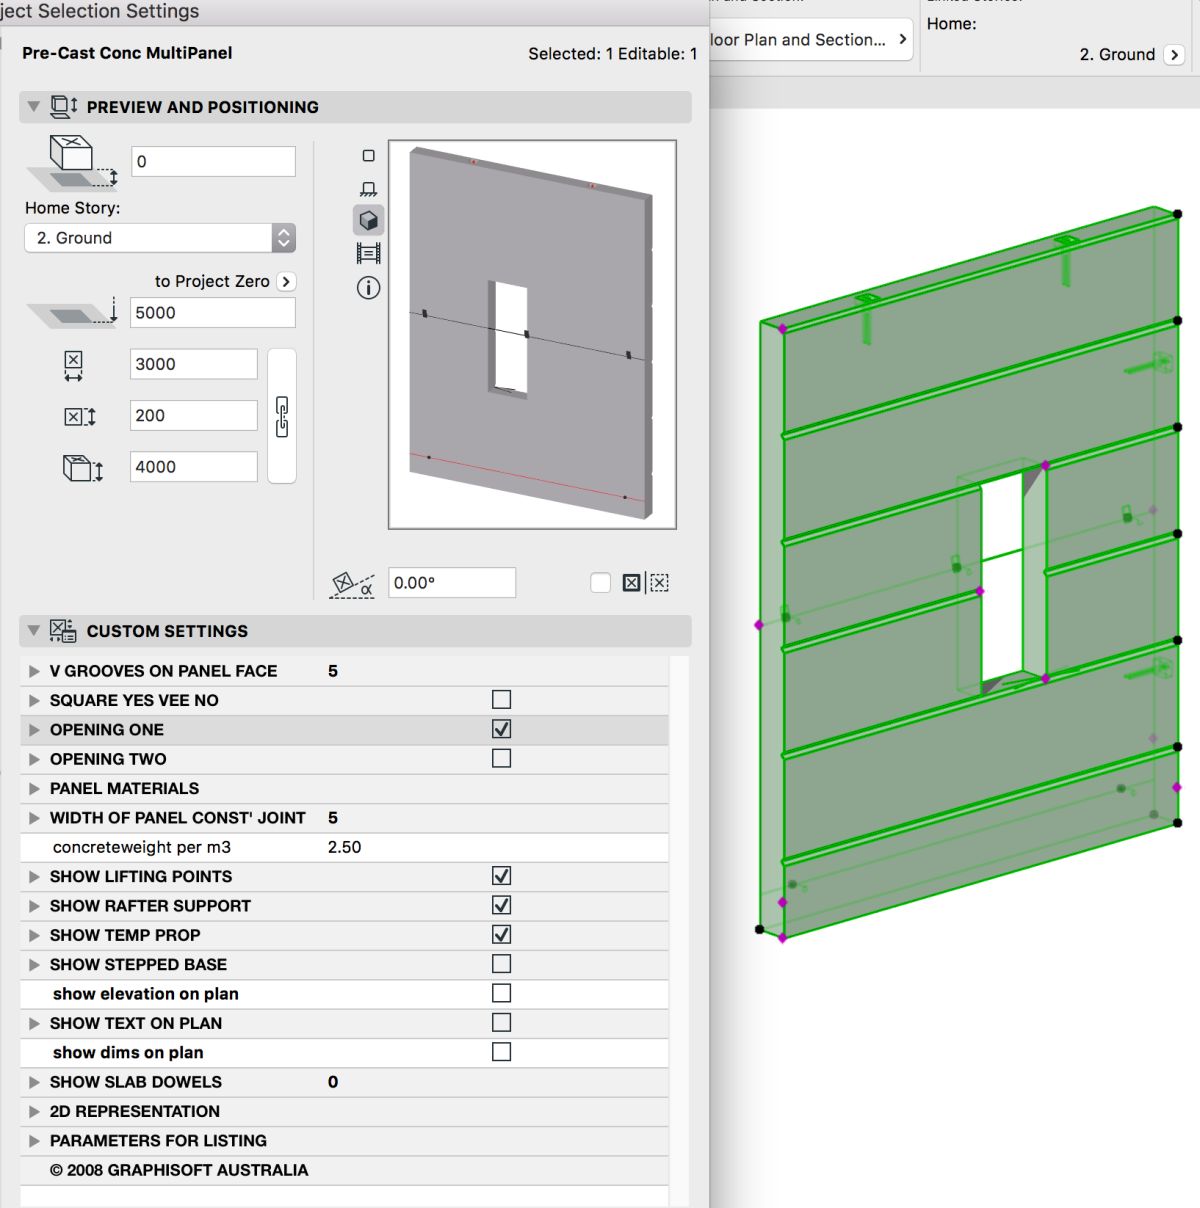The image size is (1200, 1208).
Task: Expand V GROOVES ON PANEL FACE
Action: (x=34, y=671)
